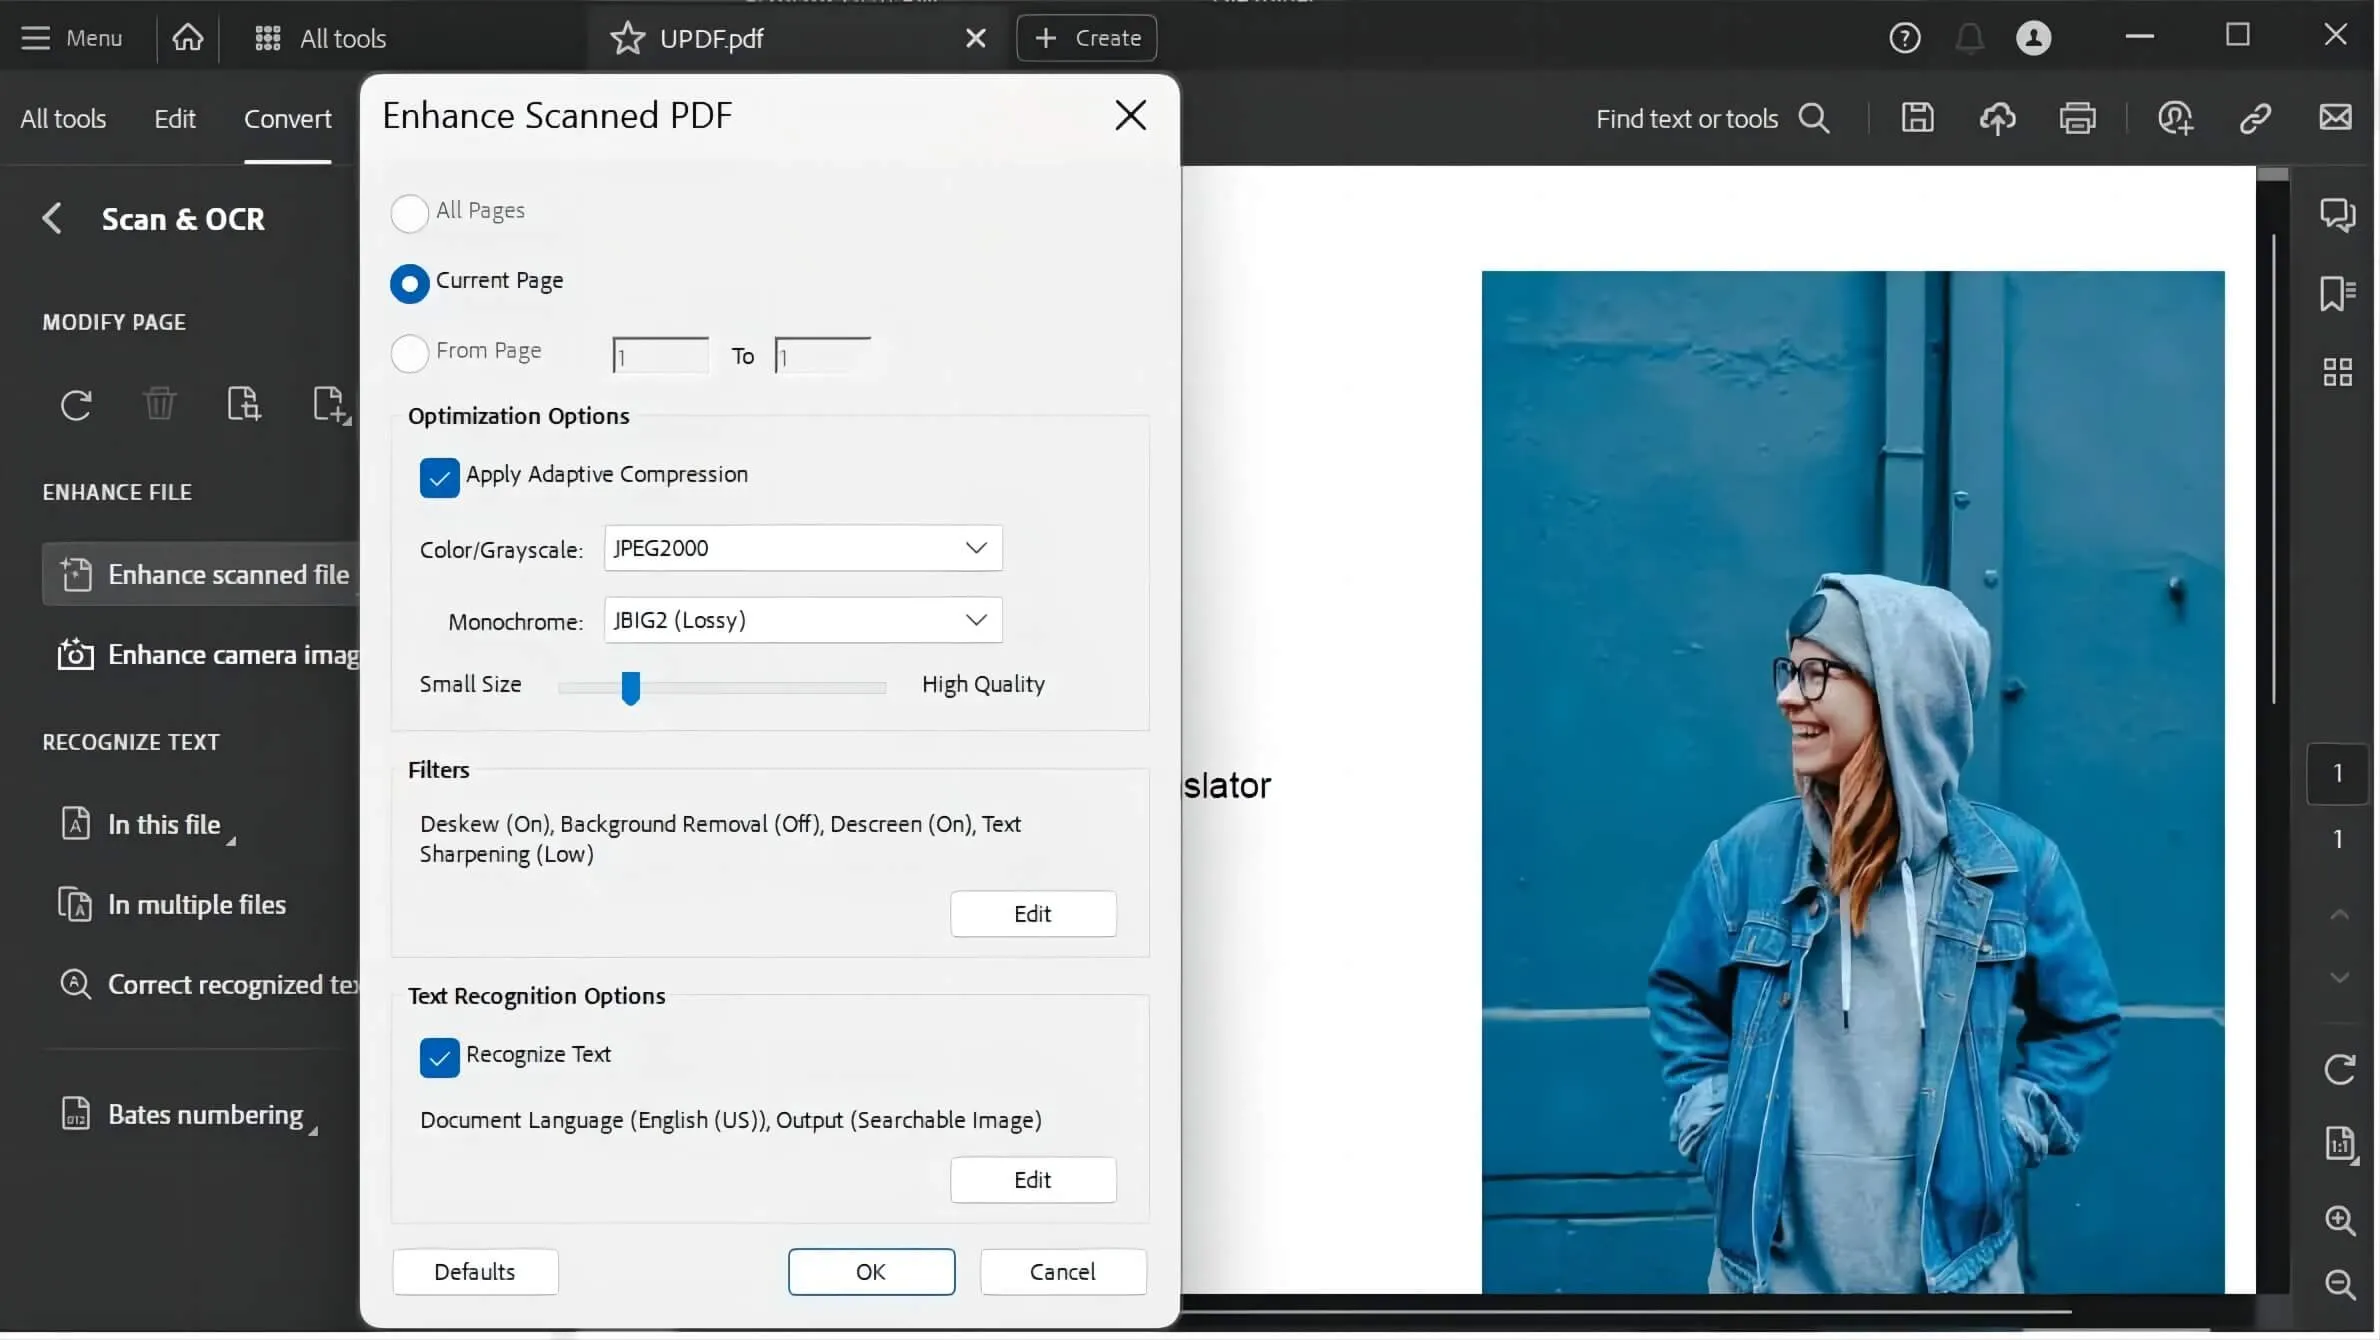The image size is (2380, 1340).
Task: Toggle Apply Adaptive Compression checkbox
Action: (x=438, y=476)
